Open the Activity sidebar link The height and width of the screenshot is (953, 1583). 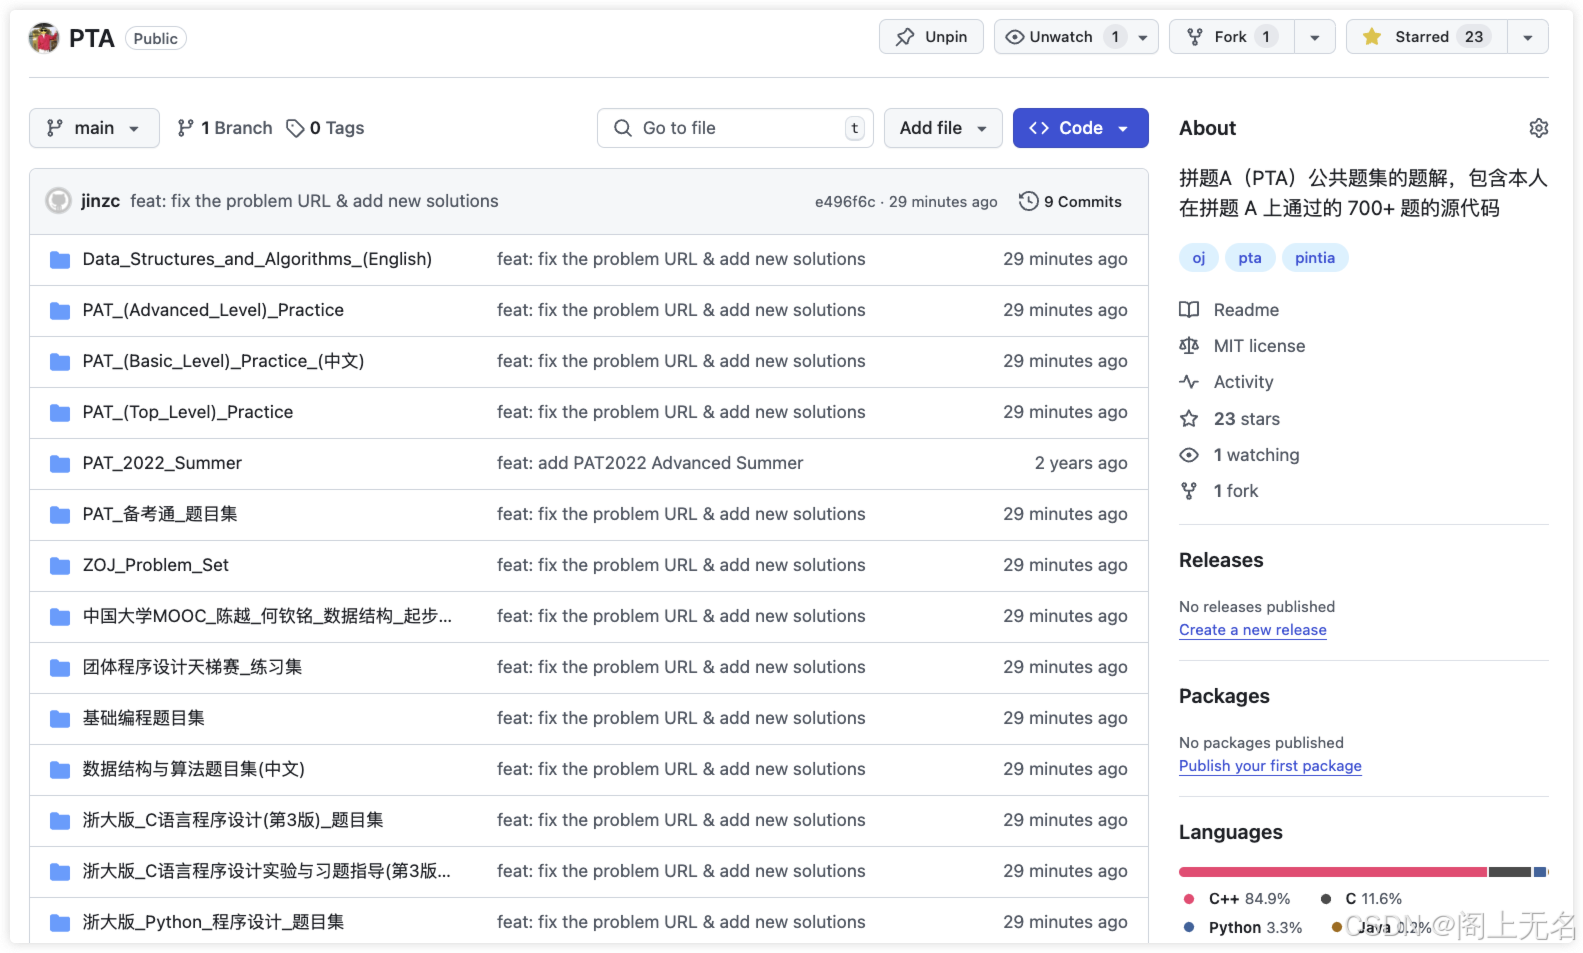(1243, 382)
